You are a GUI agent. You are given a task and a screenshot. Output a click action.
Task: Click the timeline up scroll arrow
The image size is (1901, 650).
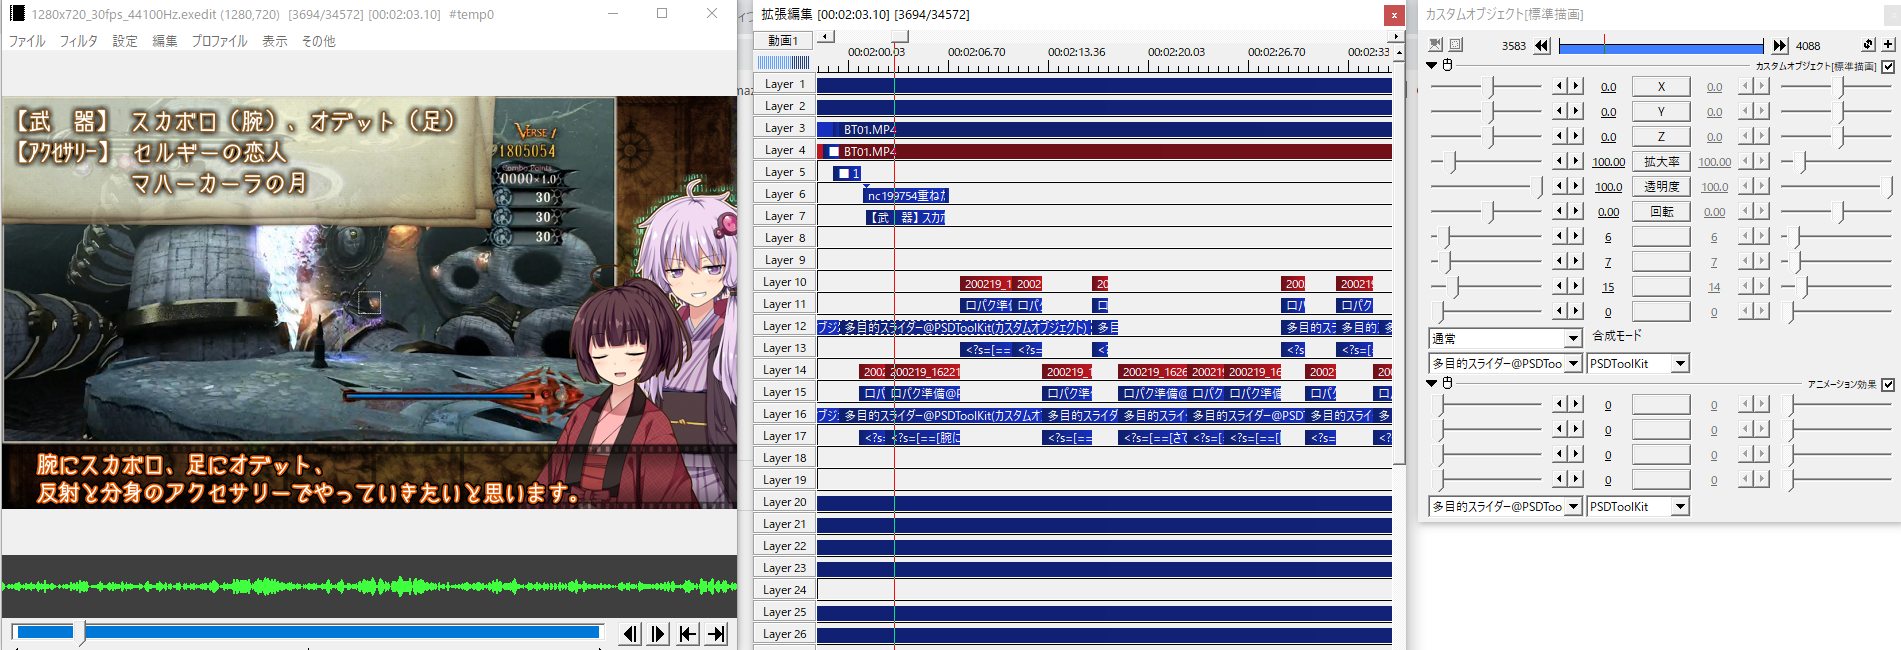pyautogui.click(x=1399, y=52)
